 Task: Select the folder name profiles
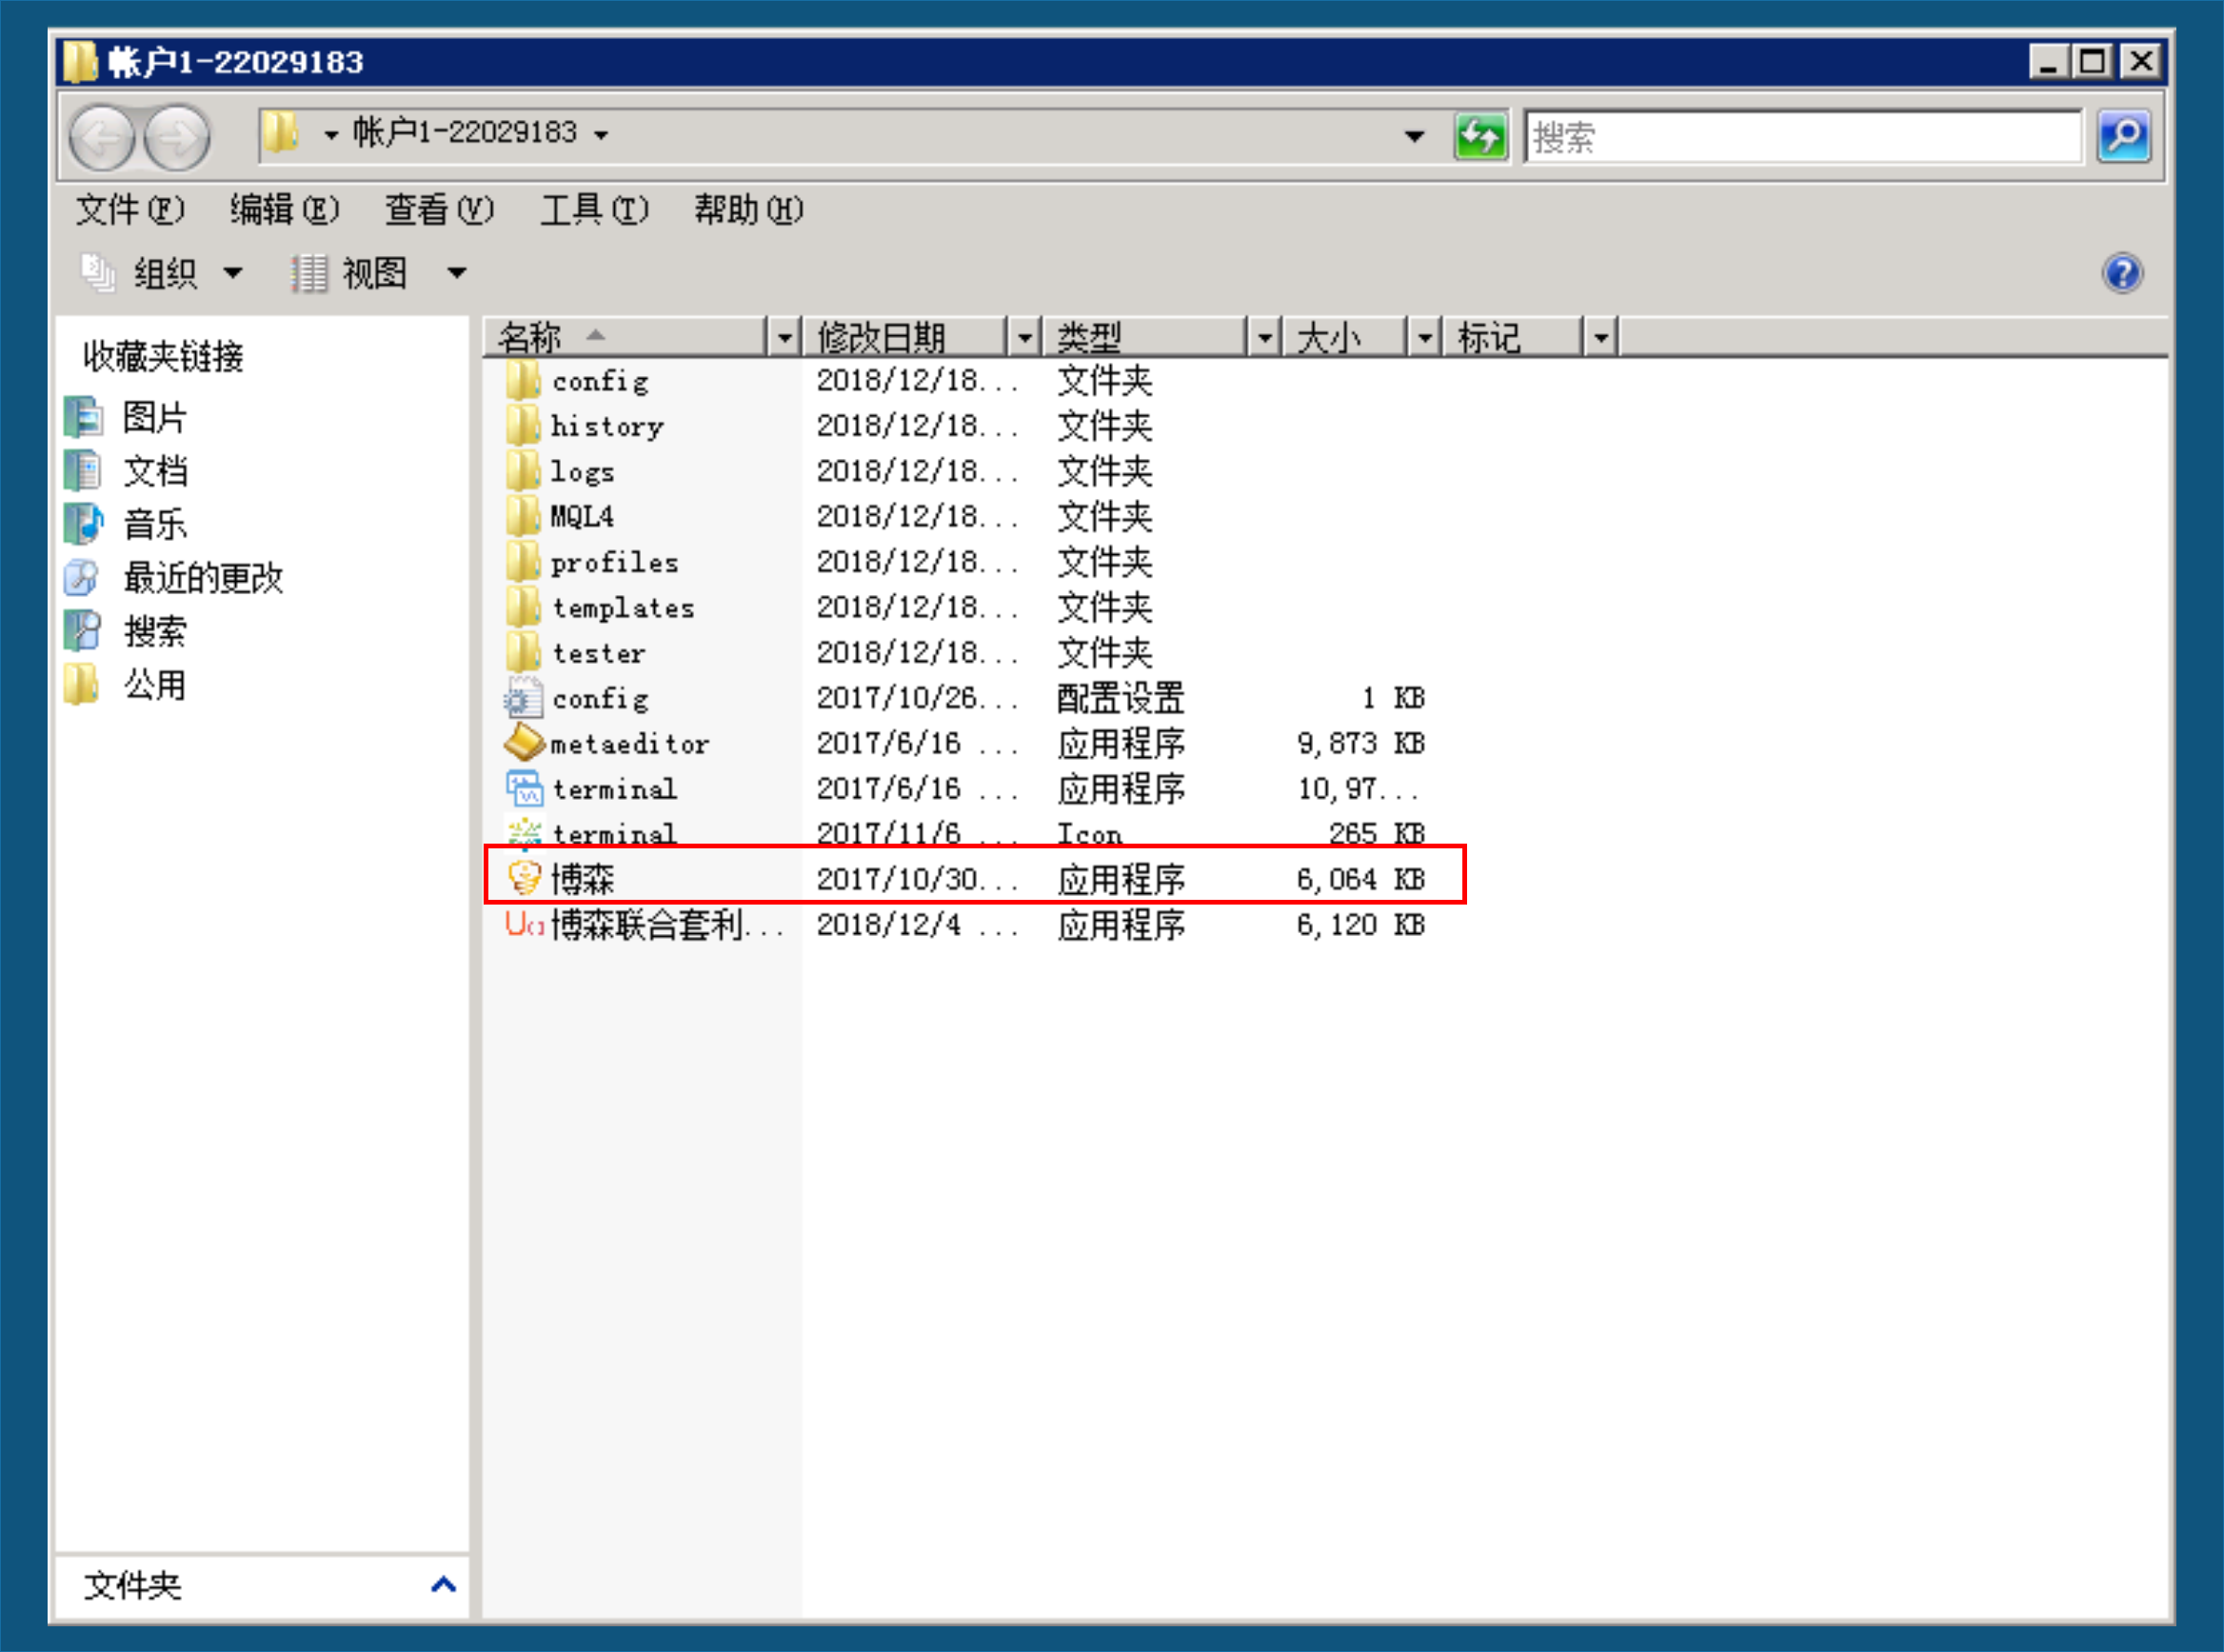pos(615,563)
